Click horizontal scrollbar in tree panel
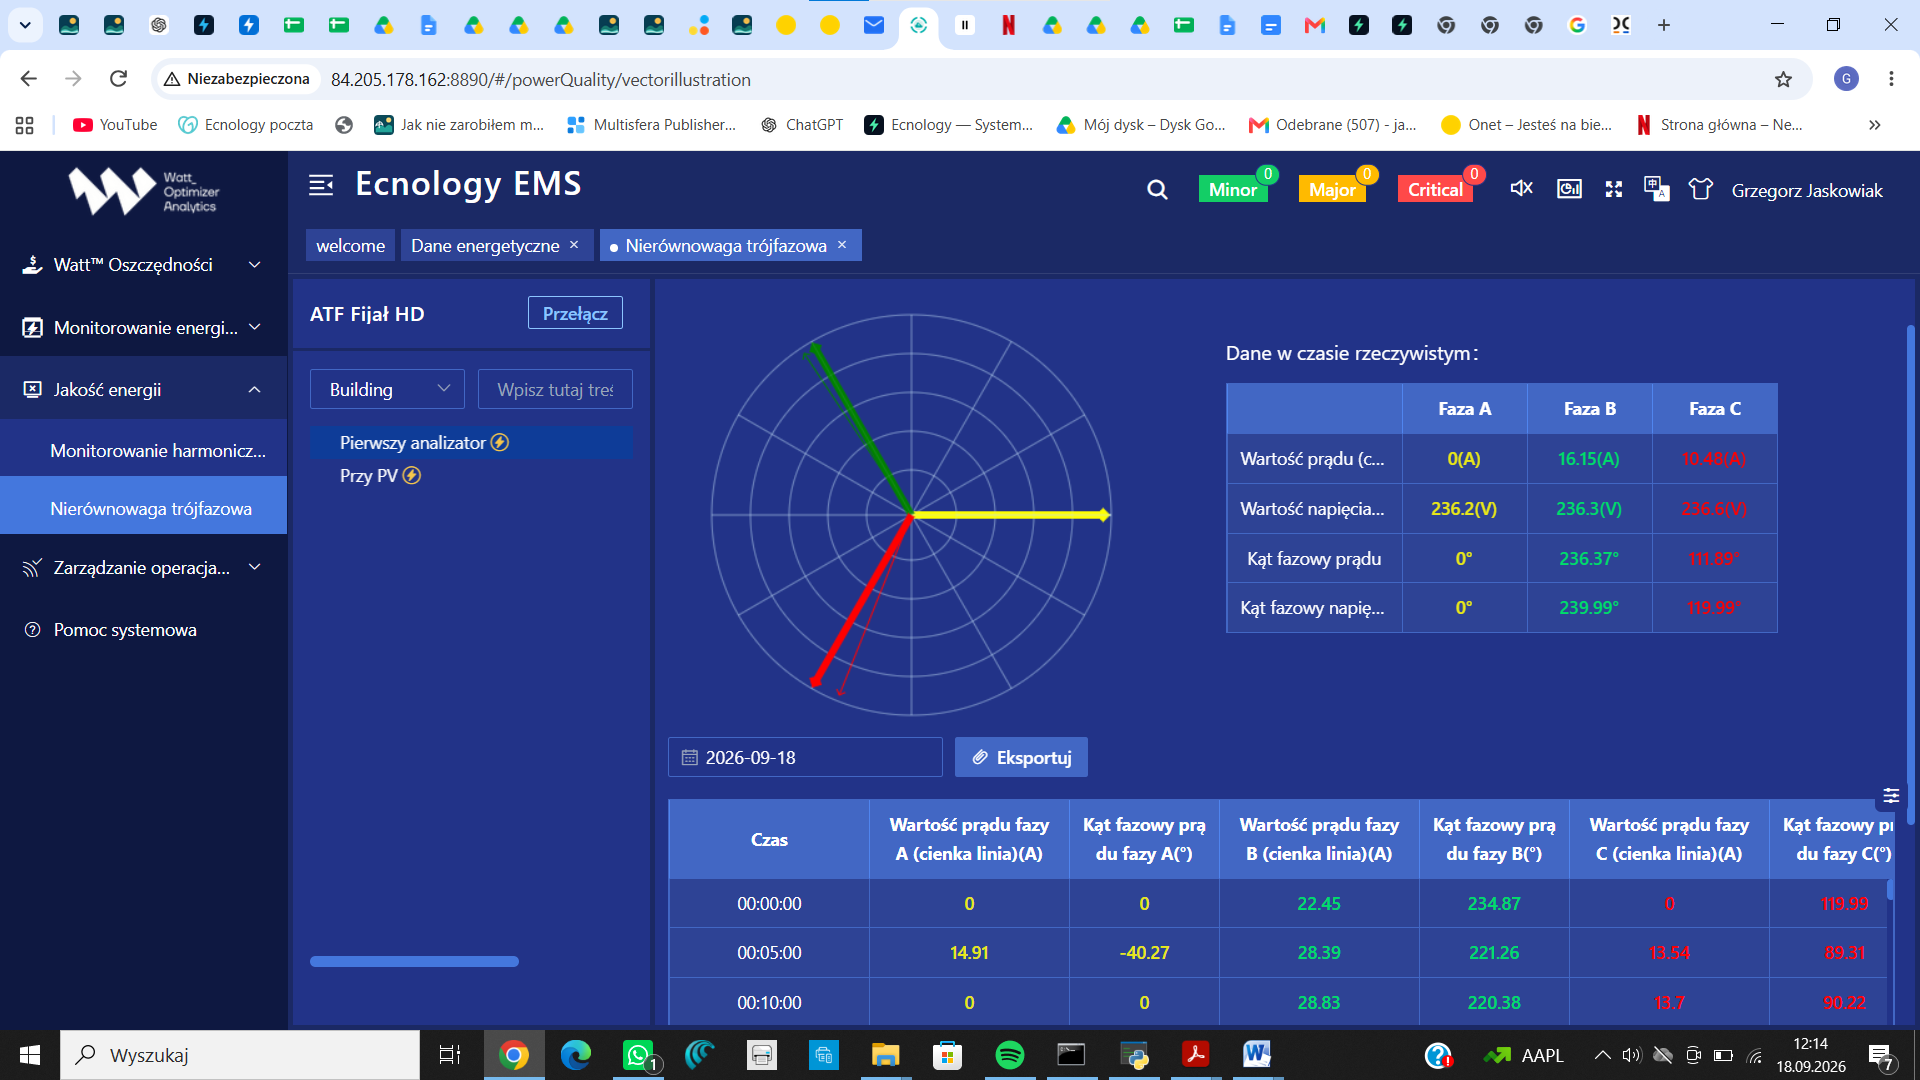 tap(414, 962)
